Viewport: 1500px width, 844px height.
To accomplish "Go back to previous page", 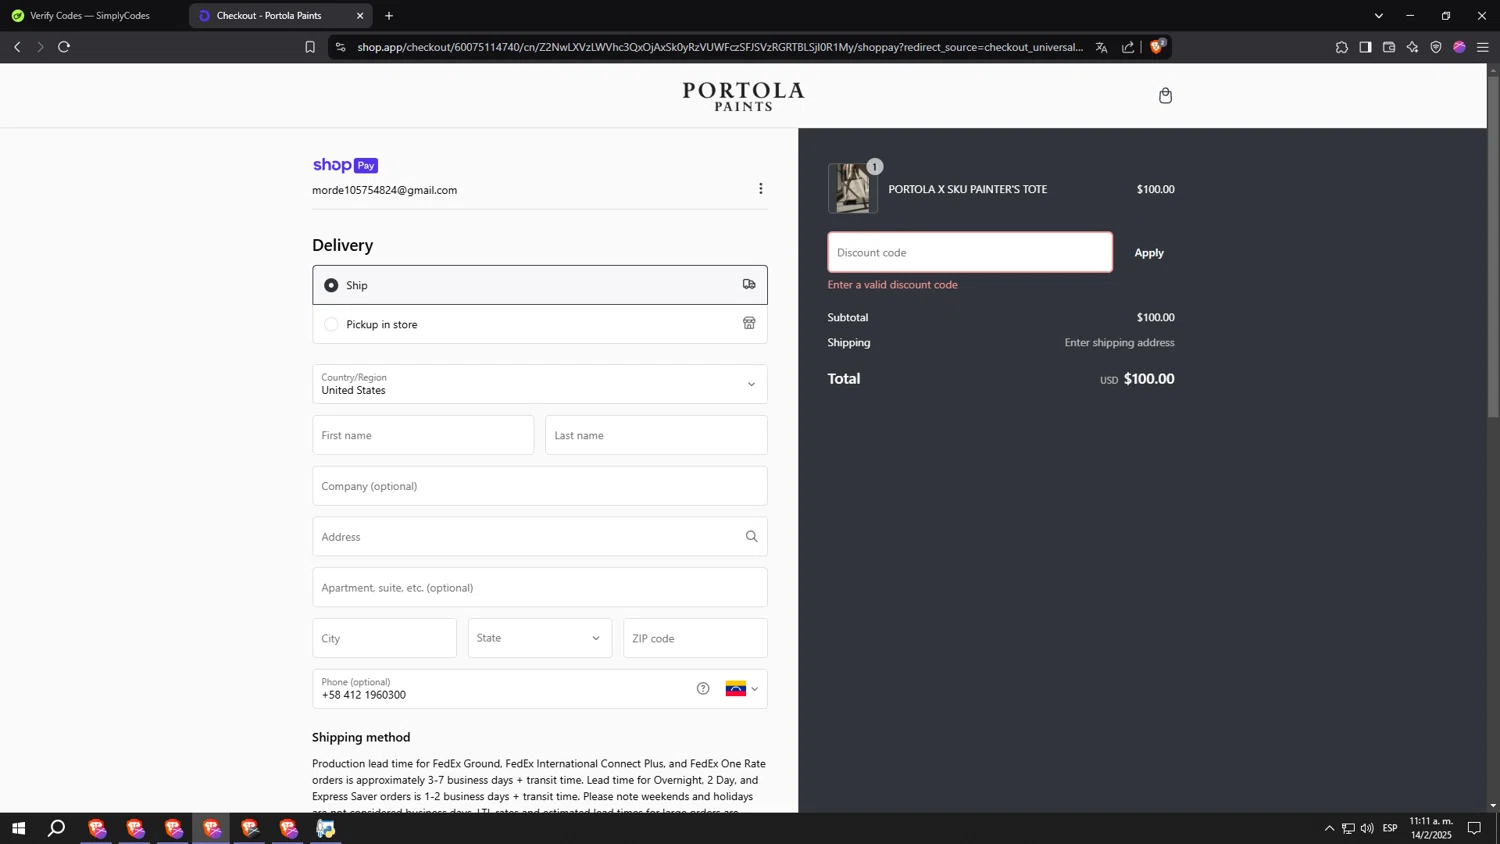I will (x=17, y=47).
